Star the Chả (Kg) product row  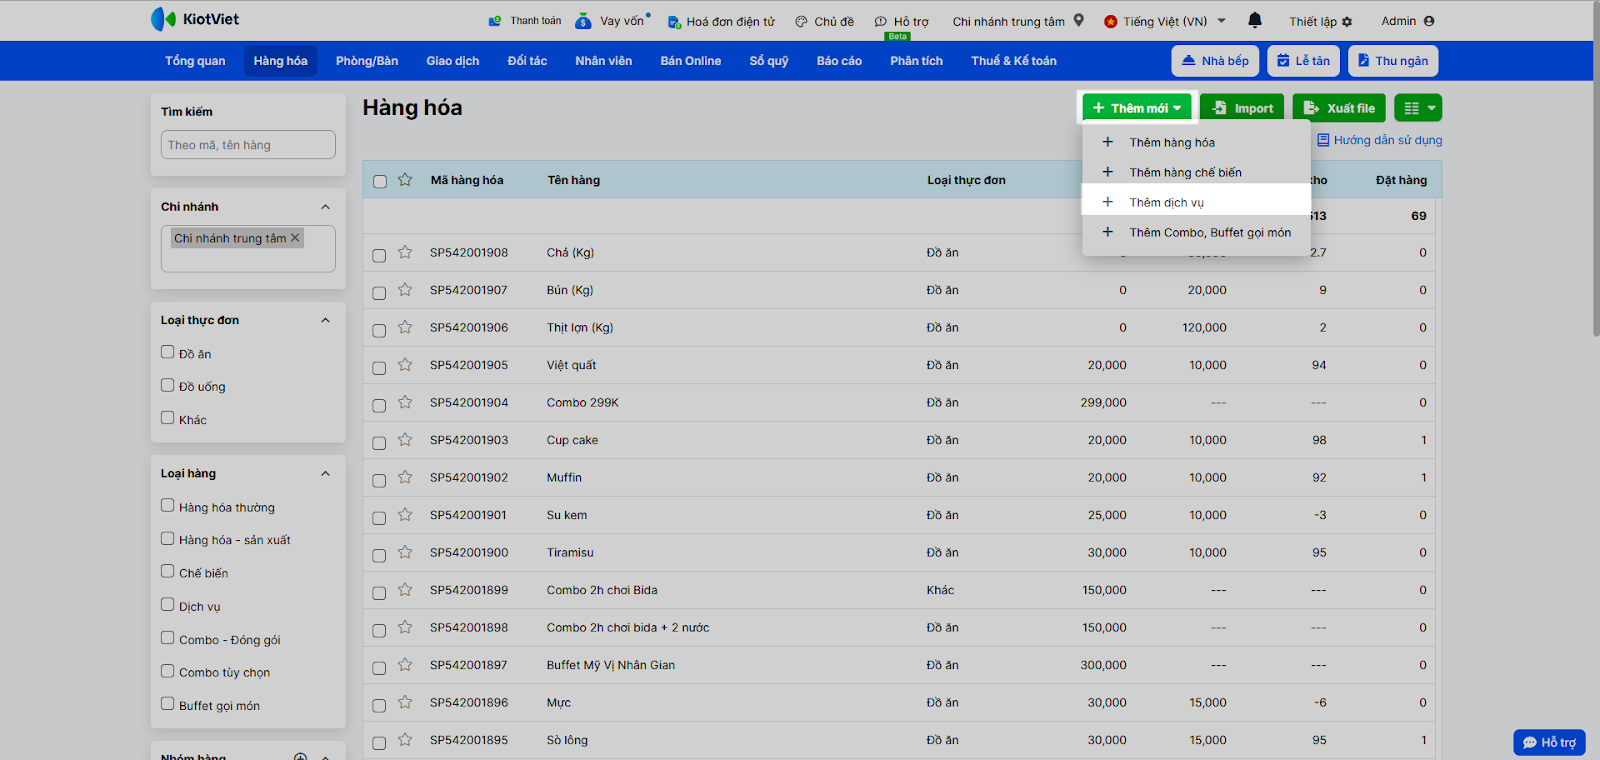point(405,252)
